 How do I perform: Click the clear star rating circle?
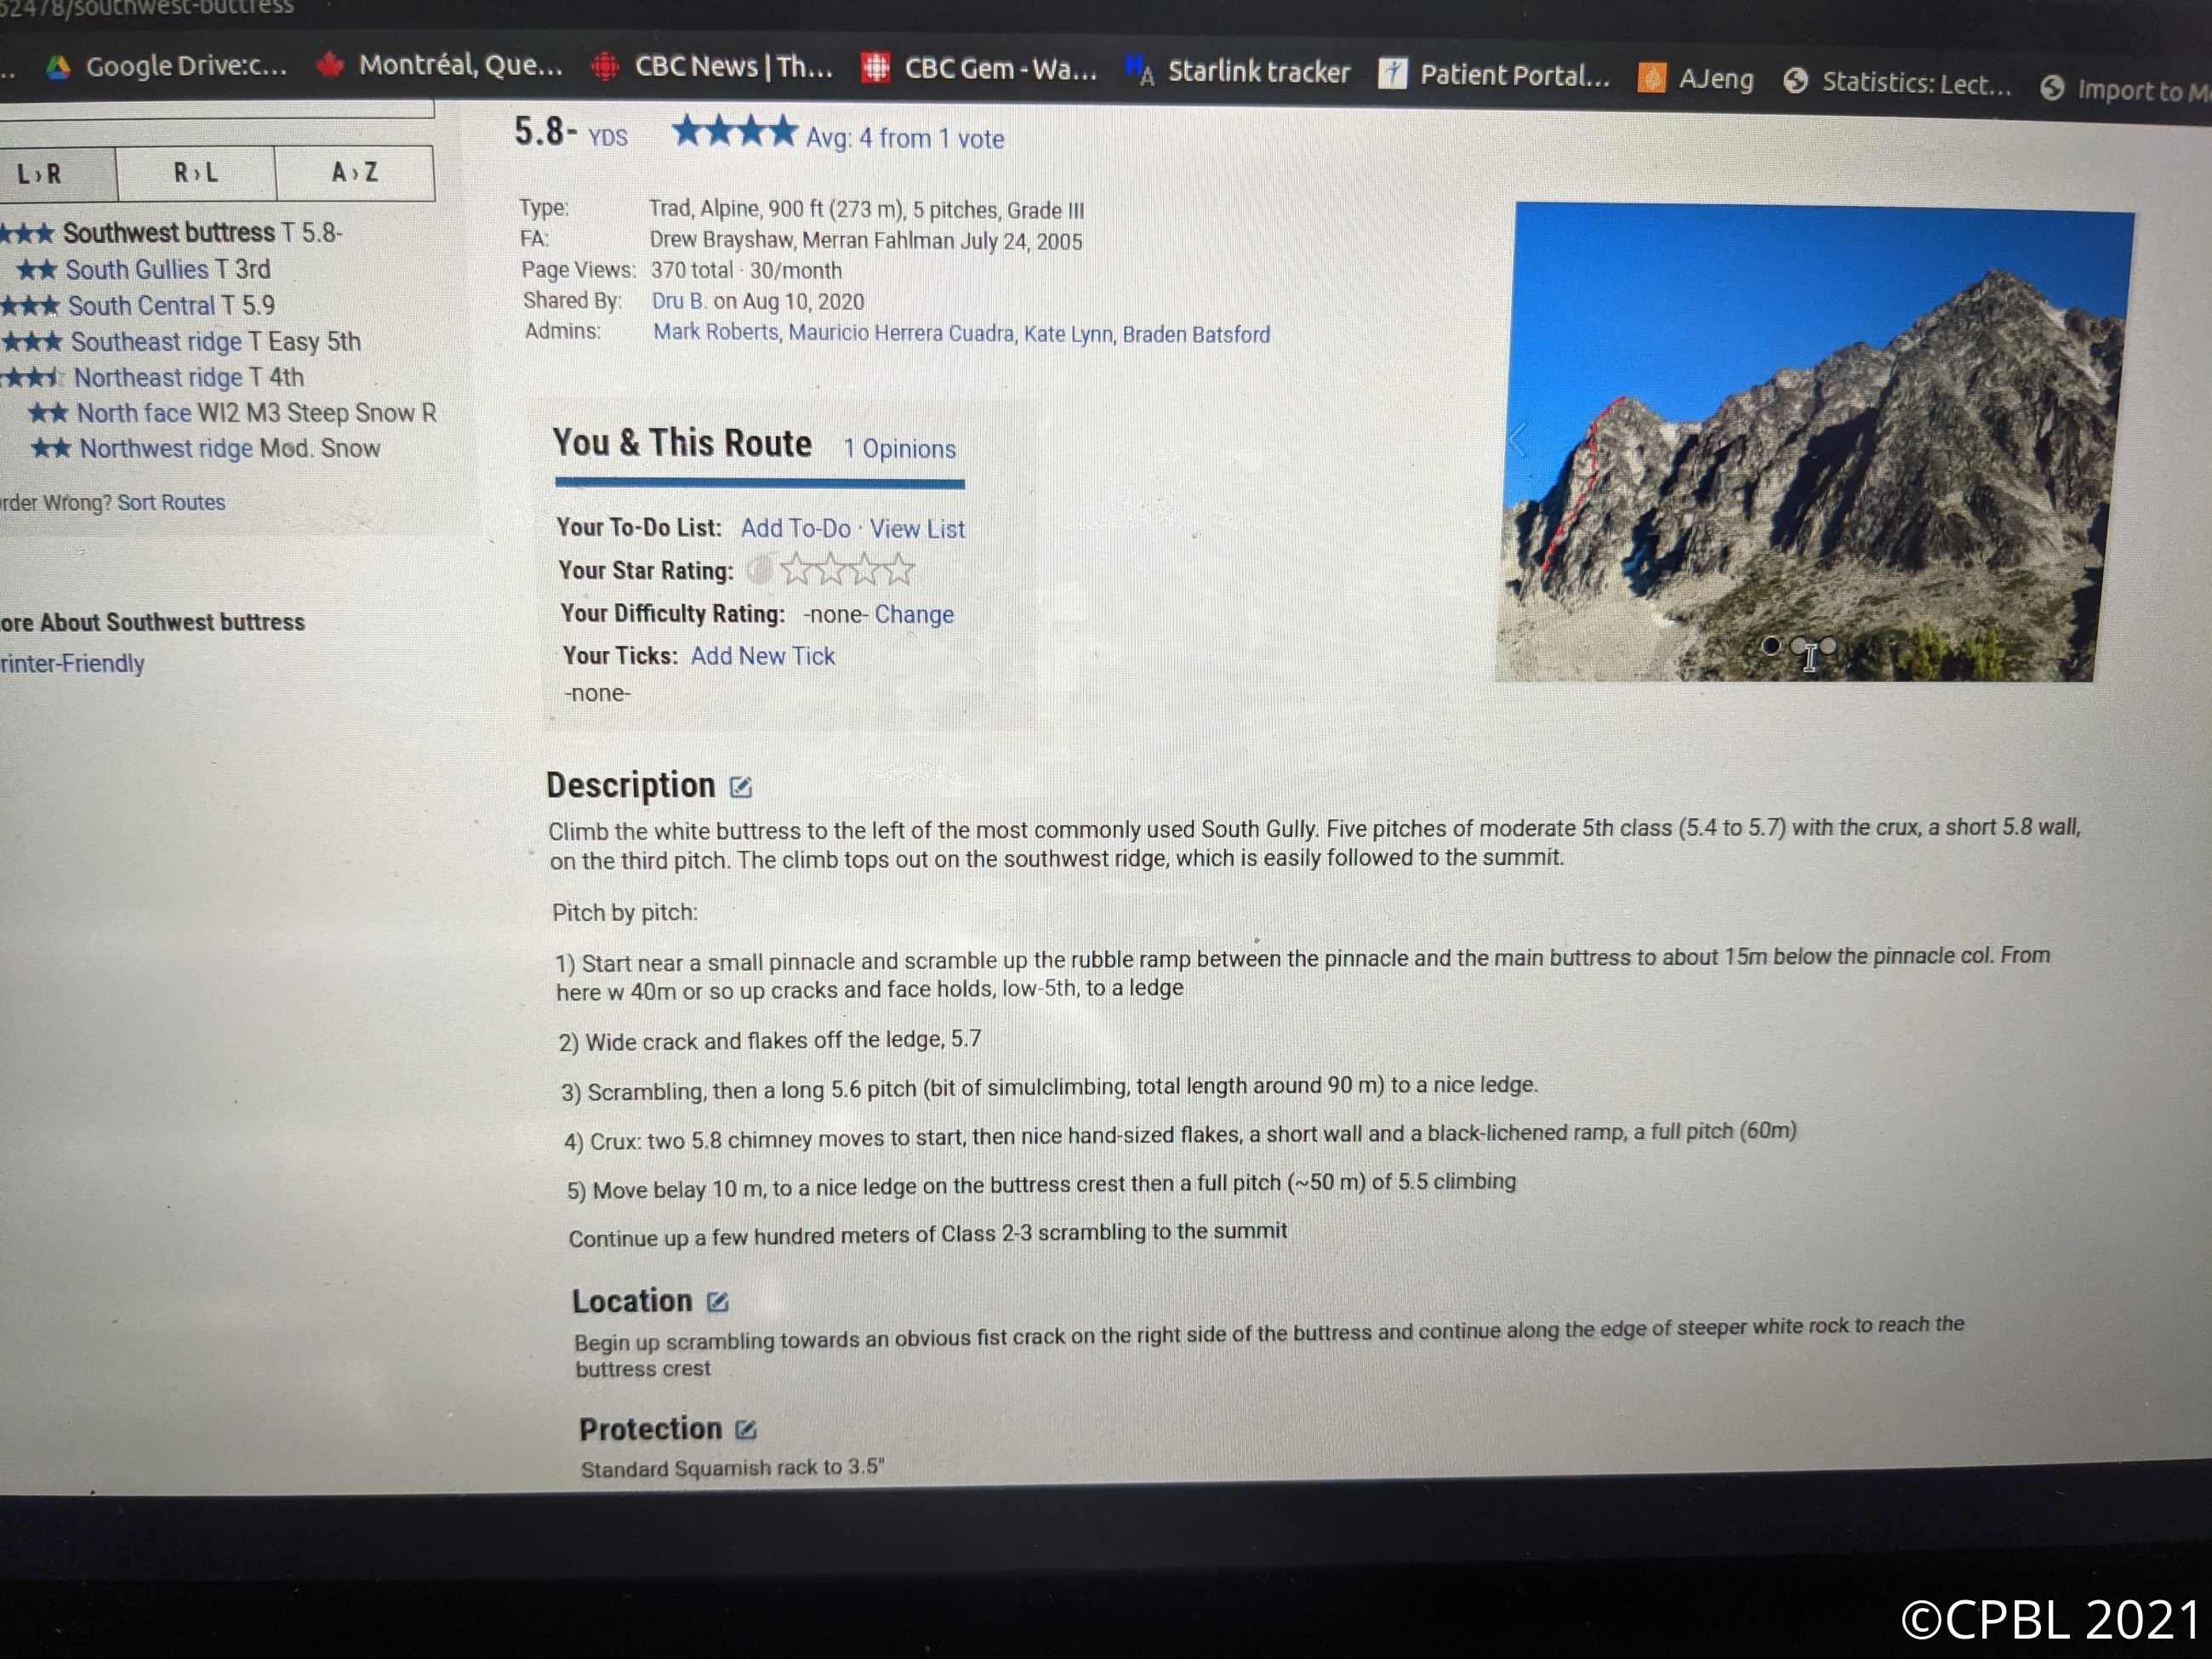coord(760,569)
